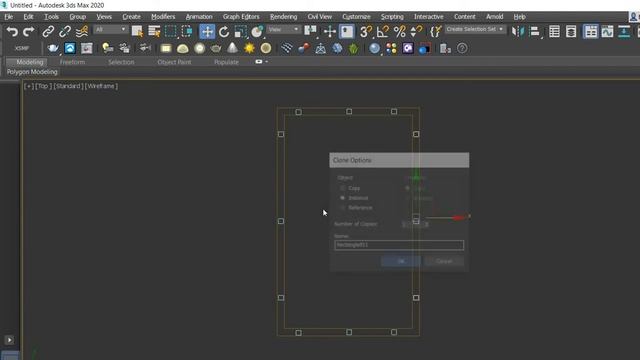The image size is (640, 360).
Task: Toggle Keyboard Shortcut Override
Action: (347, 31)
